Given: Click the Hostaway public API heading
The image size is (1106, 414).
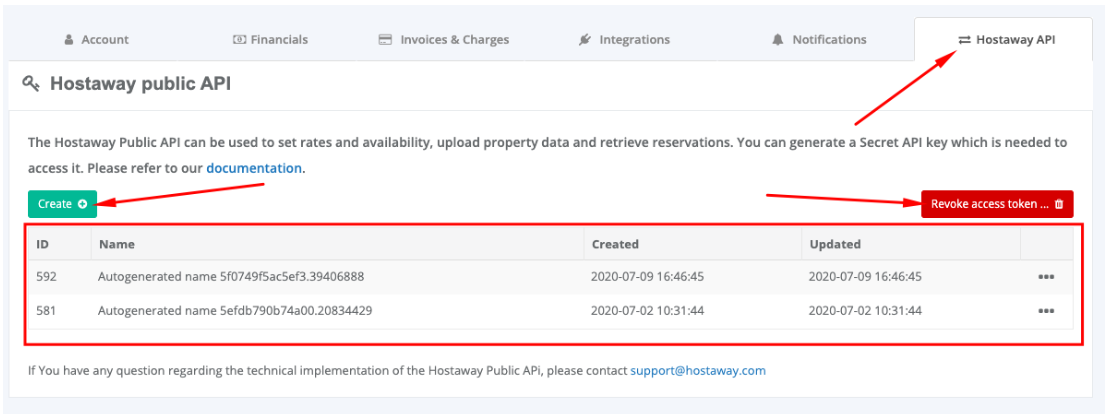Looking at the screenshot, I should click(x=140, y=85).
